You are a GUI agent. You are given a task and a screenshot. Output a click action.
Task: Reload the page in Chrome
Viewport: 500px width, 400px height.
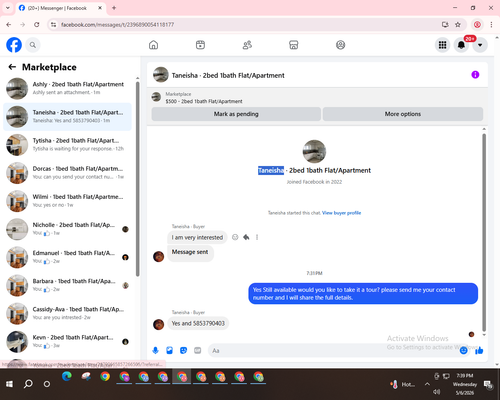(x=37, y=25)
